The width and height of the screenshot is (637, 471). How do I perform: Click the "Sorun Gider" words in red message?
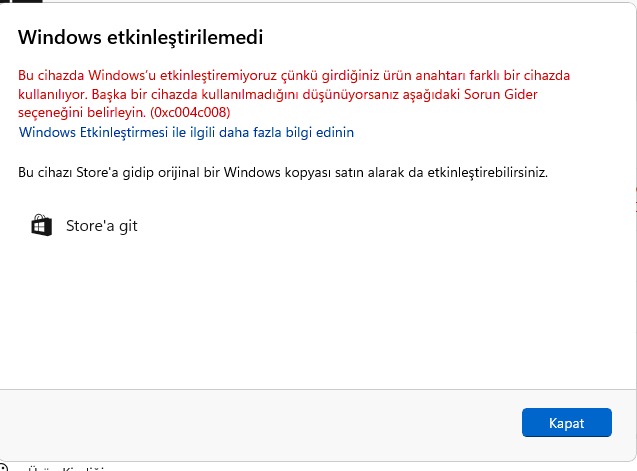pos(500,94)
